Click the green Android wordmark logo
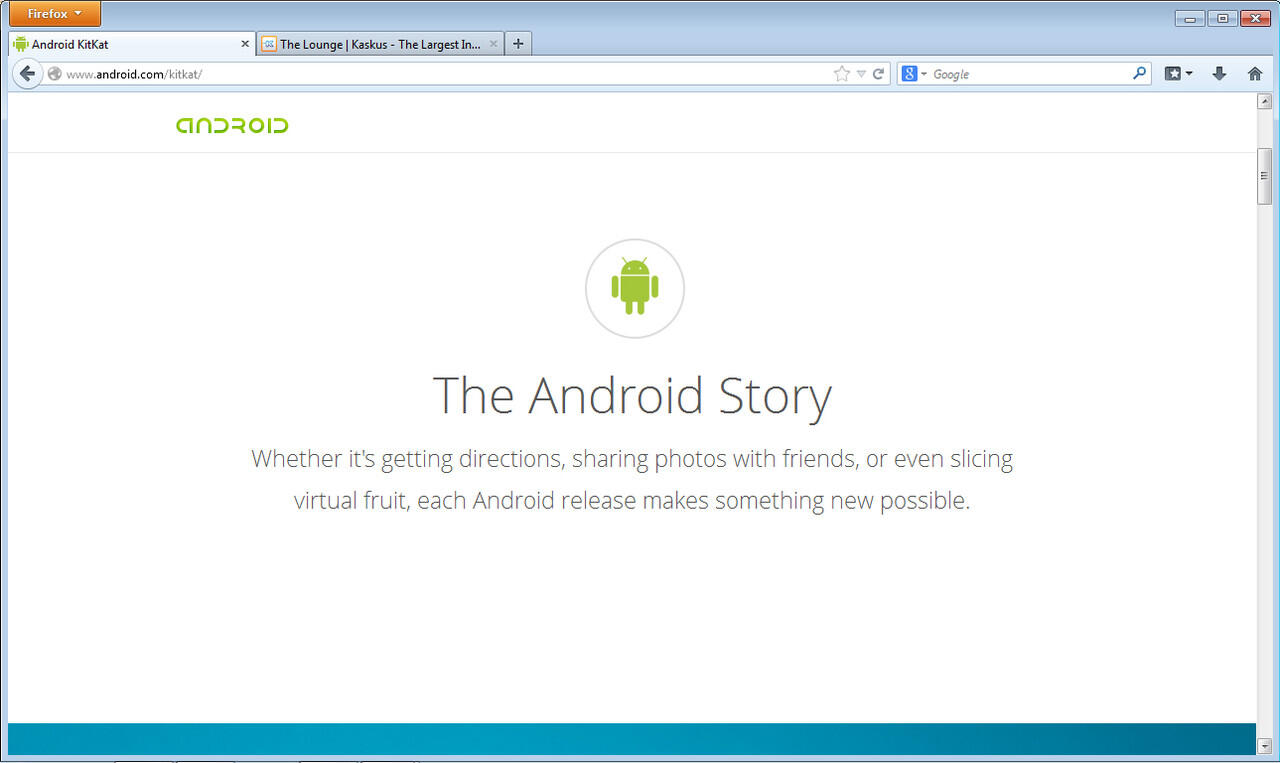The height and width of the screenshot is (763, 1280). click(232, 126)
